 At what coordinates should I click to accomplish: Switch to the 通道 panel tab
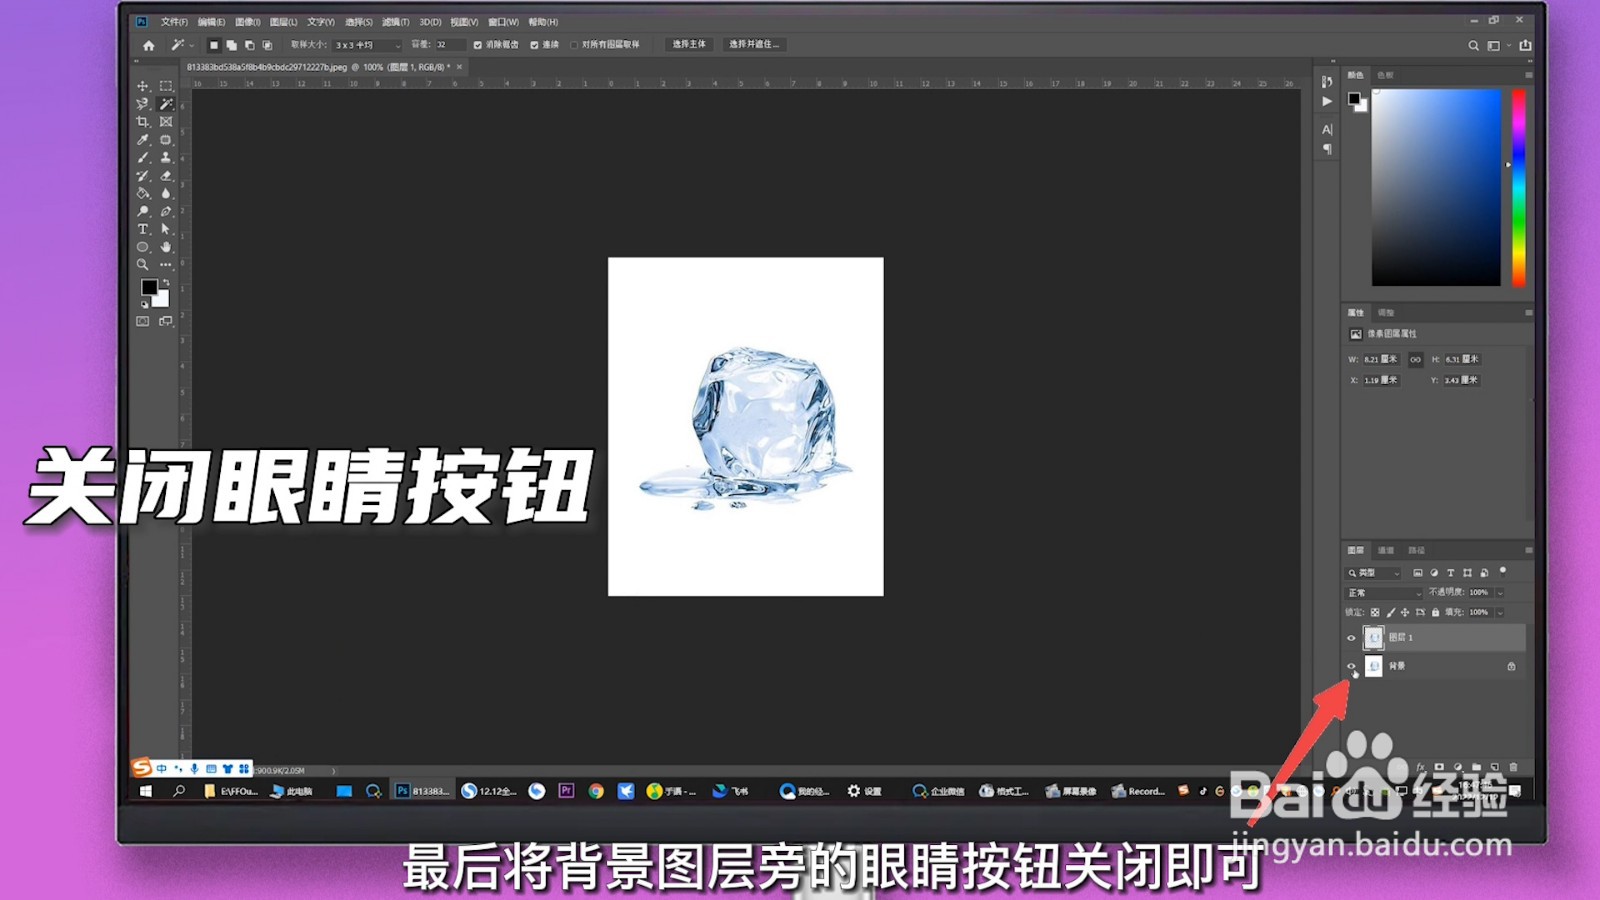coord(1387,550)
